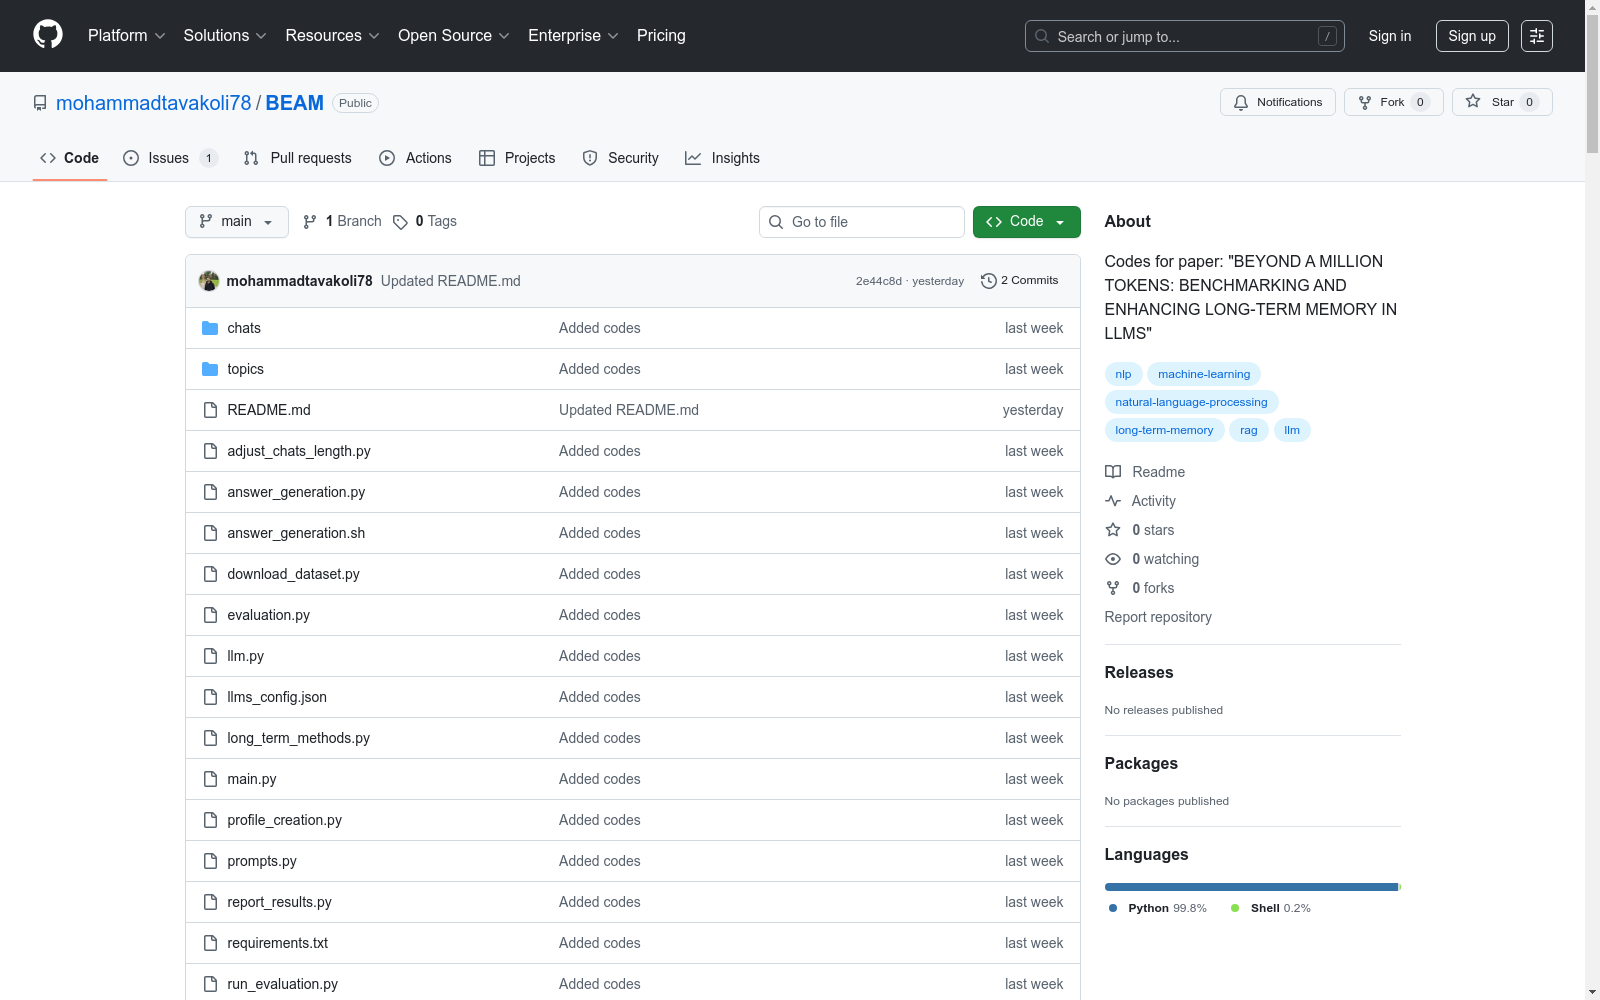Click the Python language bar segment
Screen dimensions: 1600x1000
click(x=1251, y=887)
